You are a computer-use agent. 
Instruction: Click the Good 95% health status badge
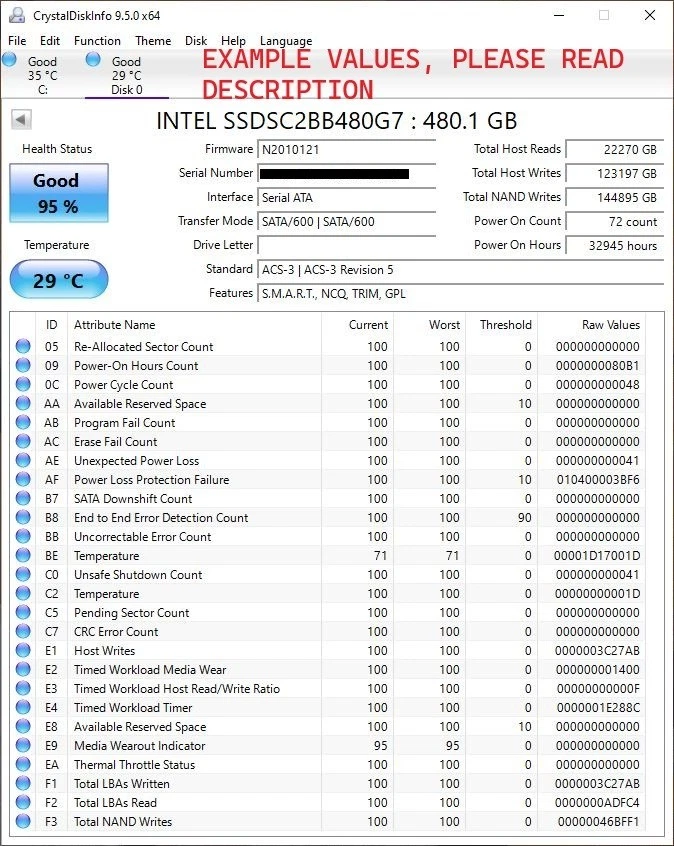coord(58,192)
